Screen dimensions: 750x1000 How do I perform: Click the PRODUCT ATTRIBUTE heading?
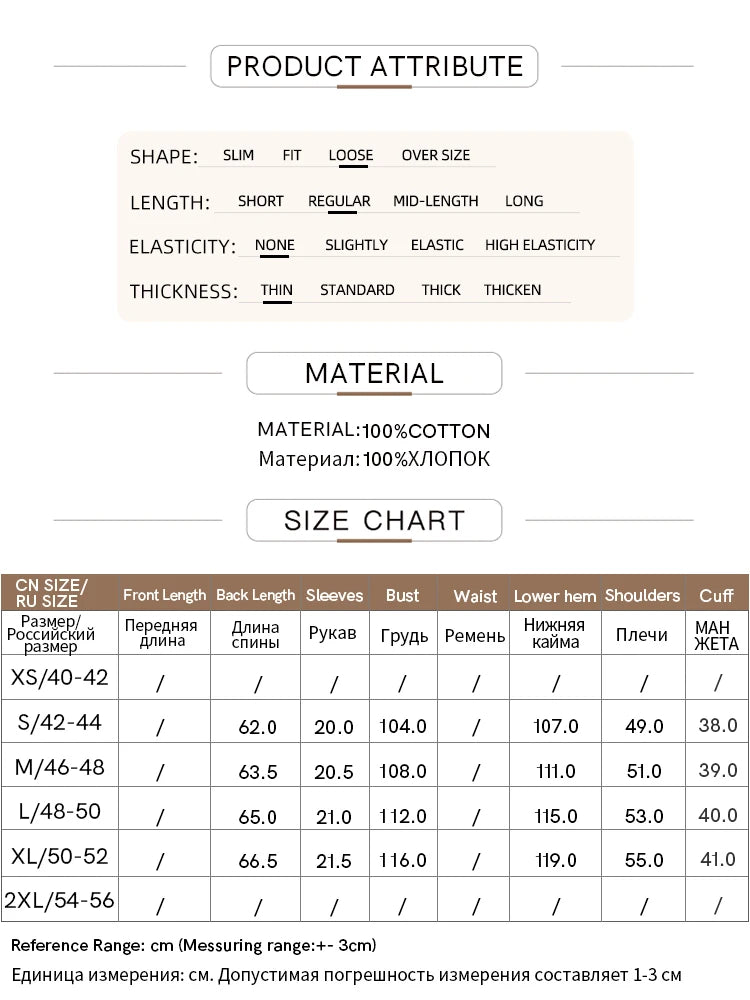(x=375, y=67)
